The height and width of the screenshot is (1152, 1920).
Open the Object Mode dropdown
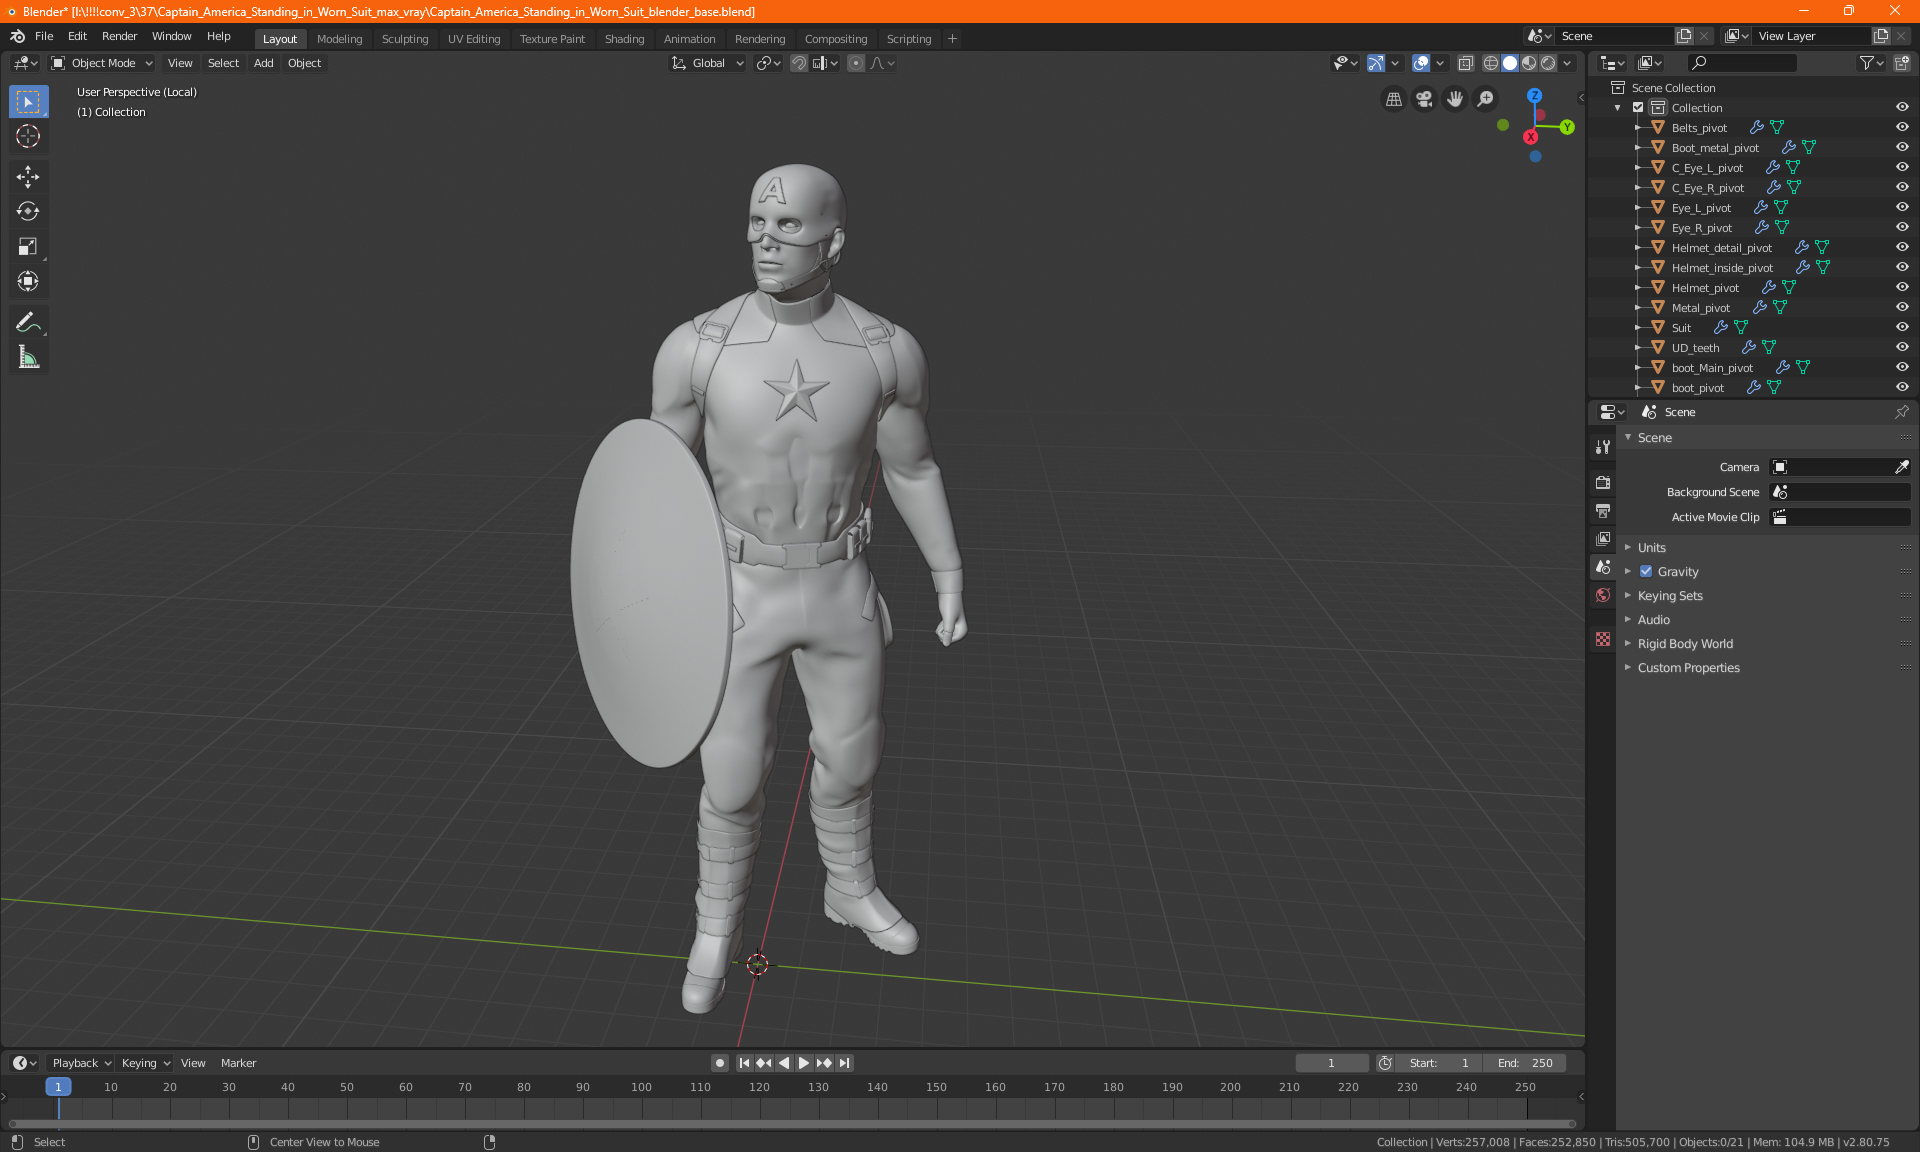tap(102, 63)
